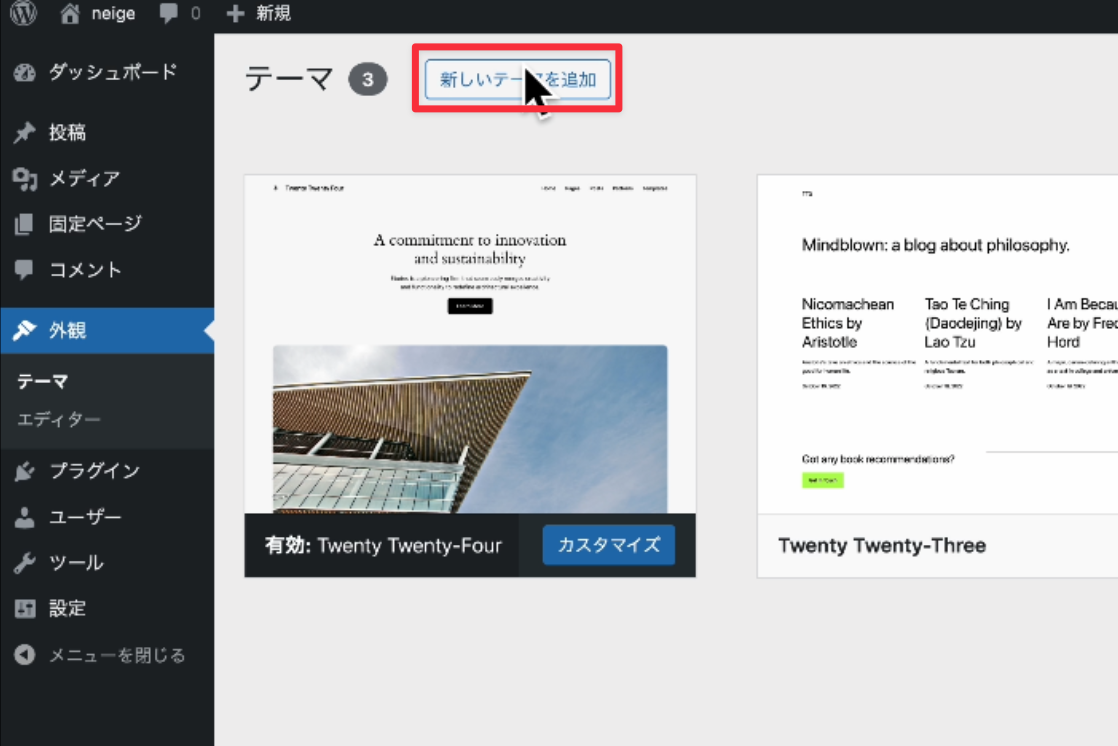Screen dimensions: 1118x746
Task: Click the 外観 paintbrush icon
Action: click(25, 331)
